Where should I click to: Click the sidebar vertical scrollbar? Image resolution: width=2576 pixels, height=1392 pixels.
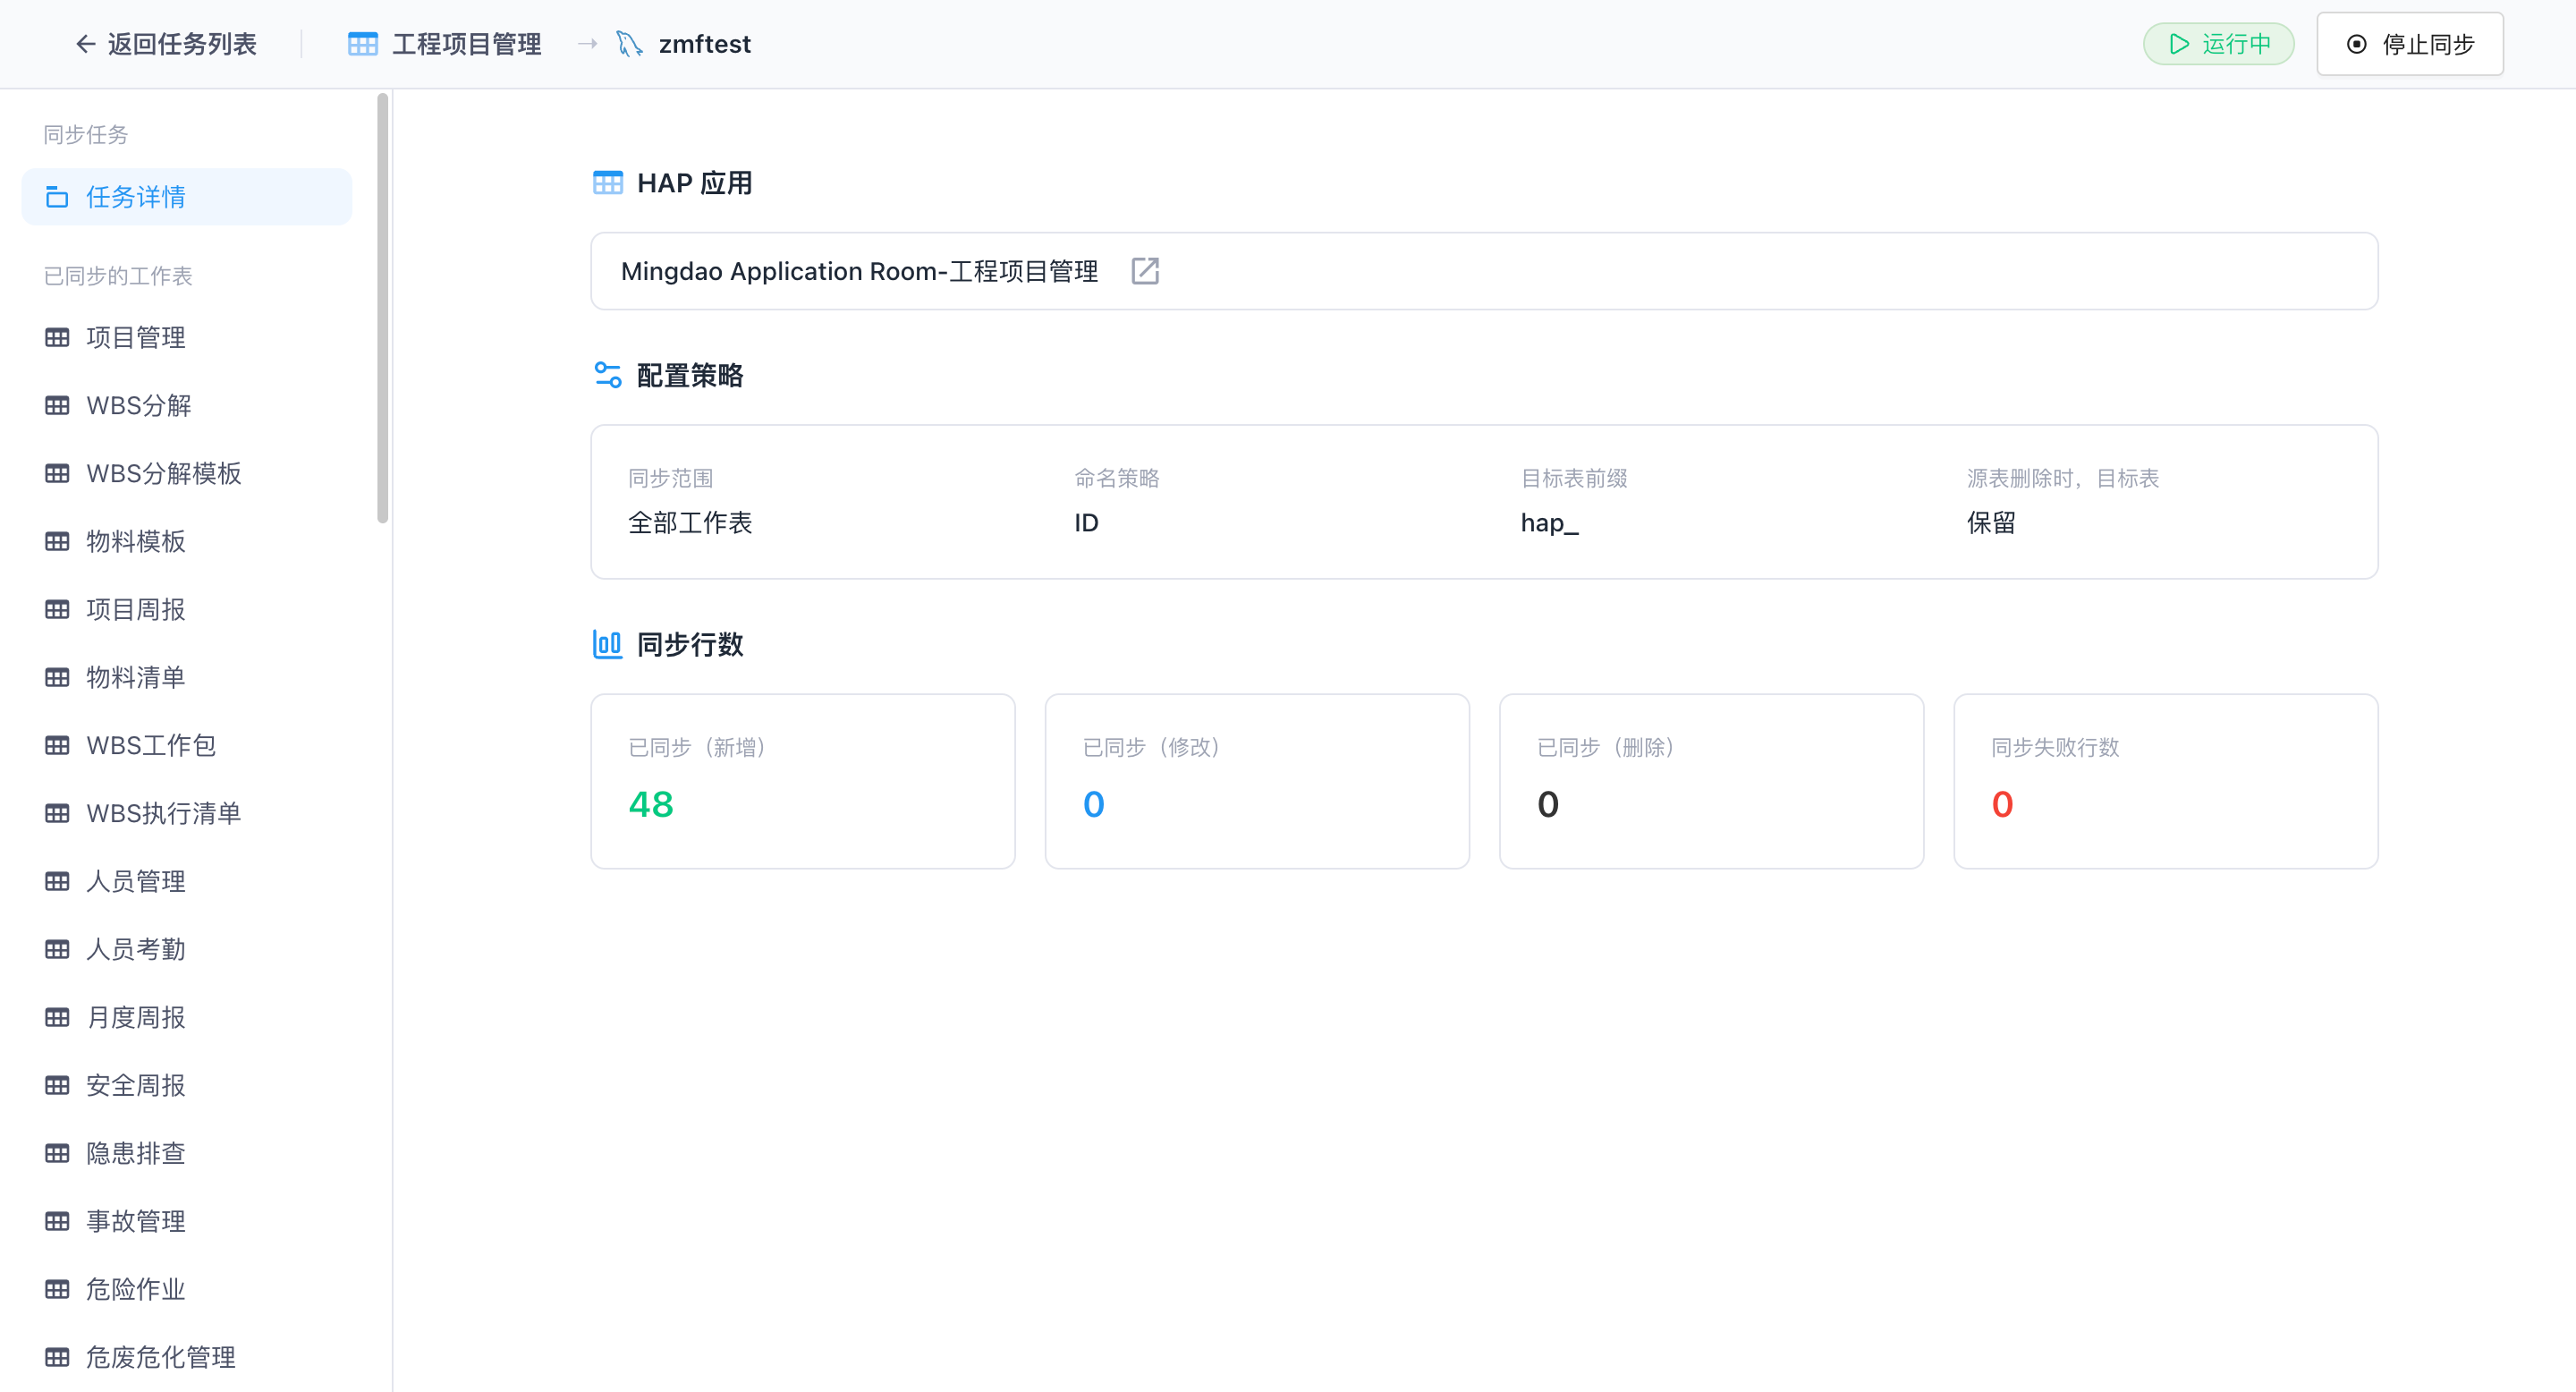click(x=382, y=308)
